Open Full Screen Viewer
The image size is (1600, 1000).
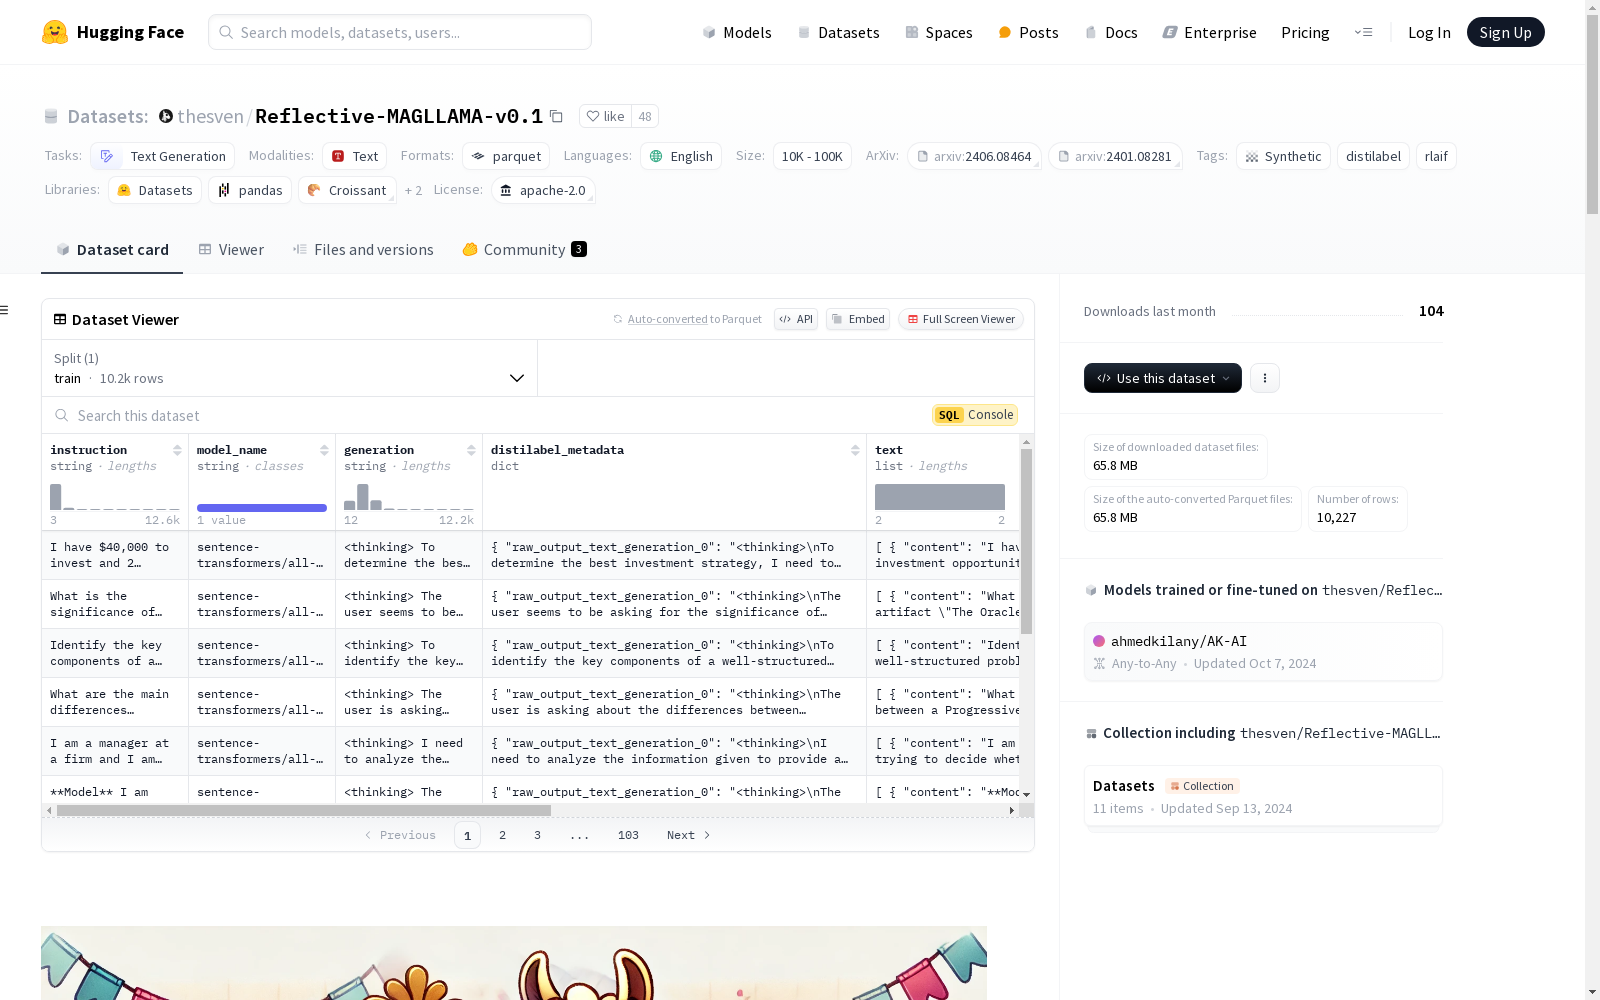coord(961,319)
